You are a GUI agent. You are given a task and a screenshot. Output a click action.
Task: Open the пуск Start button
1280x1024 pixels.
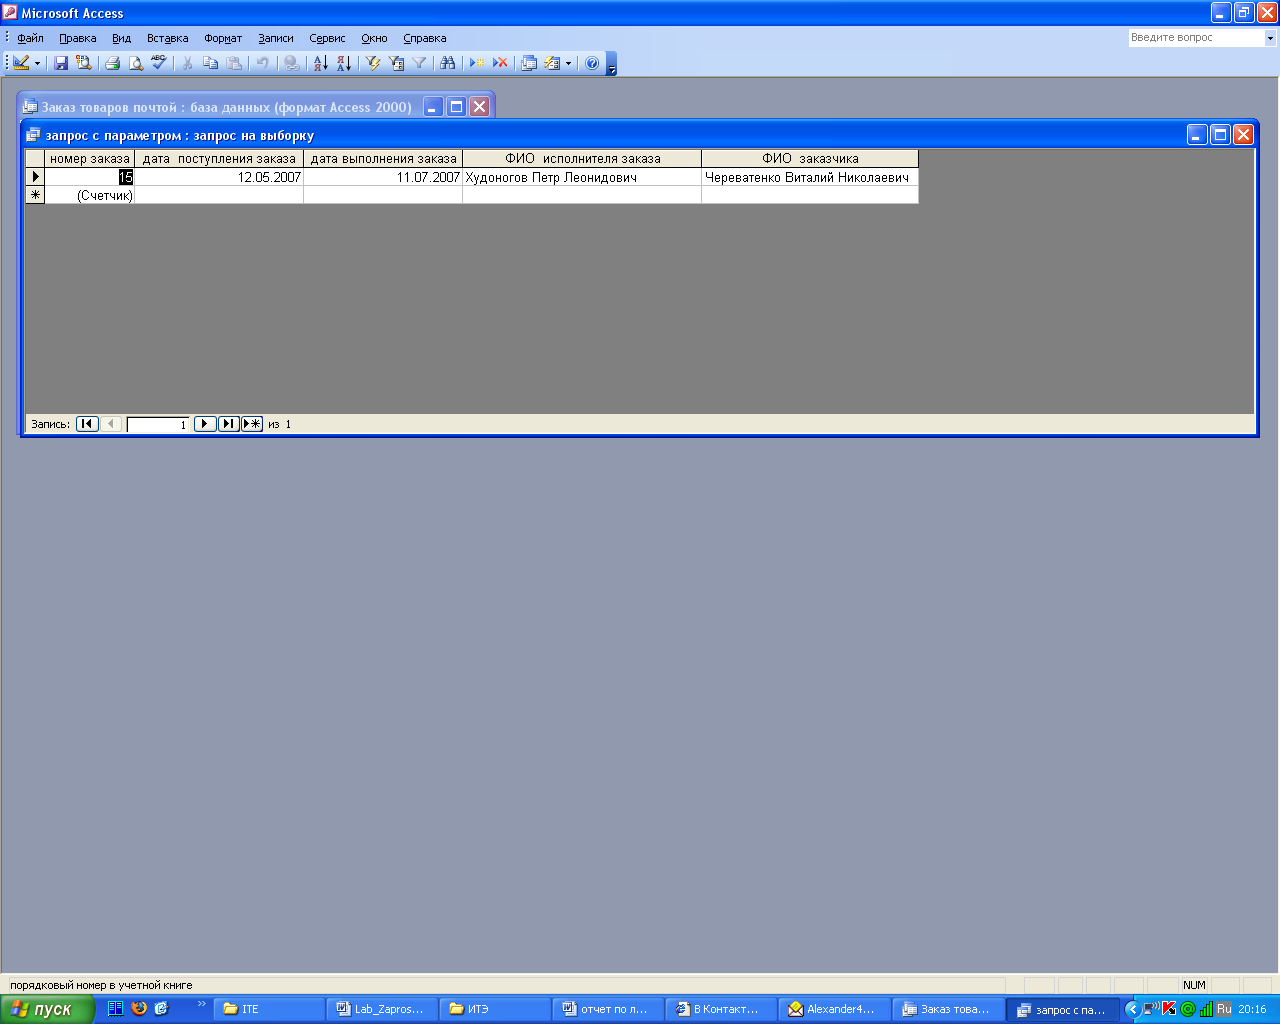(x=47, y=1009)
